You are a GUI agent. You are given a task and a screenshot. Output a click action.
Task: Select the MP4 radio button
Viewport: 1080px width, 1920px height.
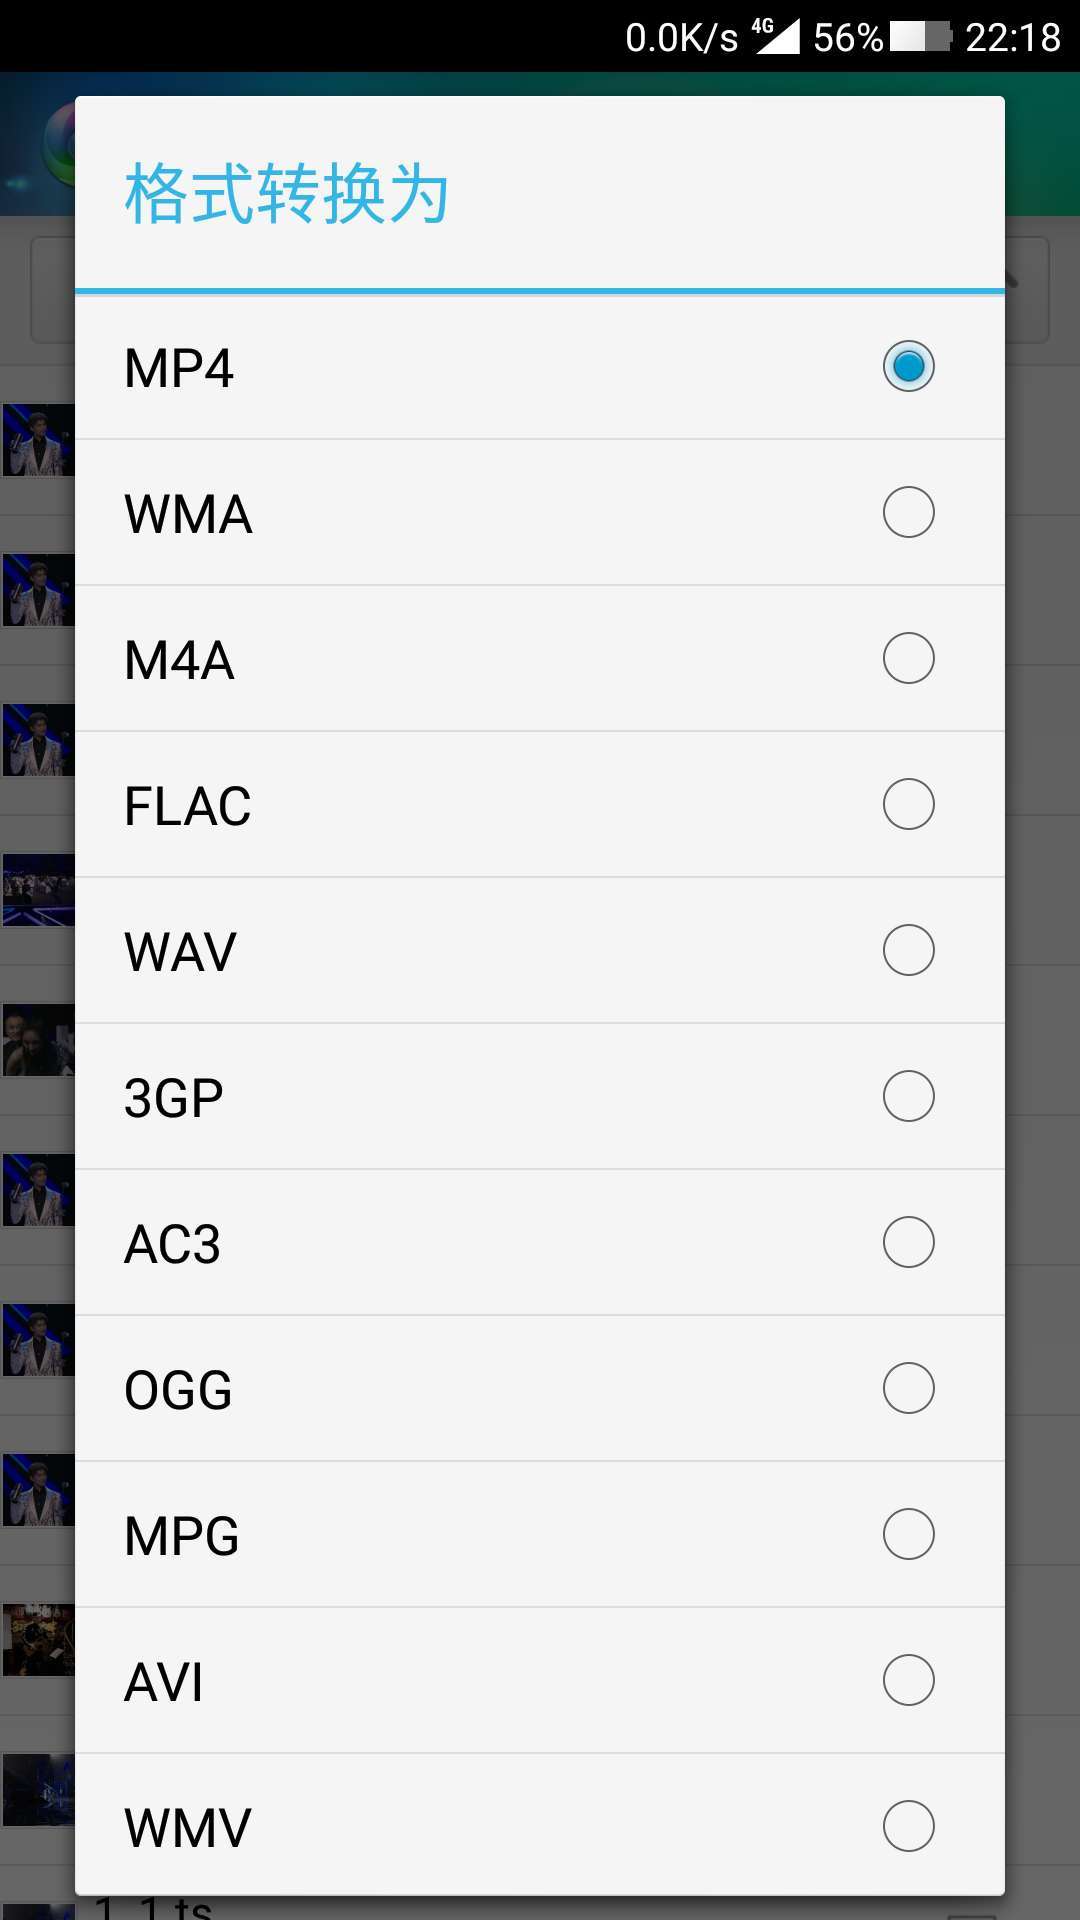tap(908, 366)
